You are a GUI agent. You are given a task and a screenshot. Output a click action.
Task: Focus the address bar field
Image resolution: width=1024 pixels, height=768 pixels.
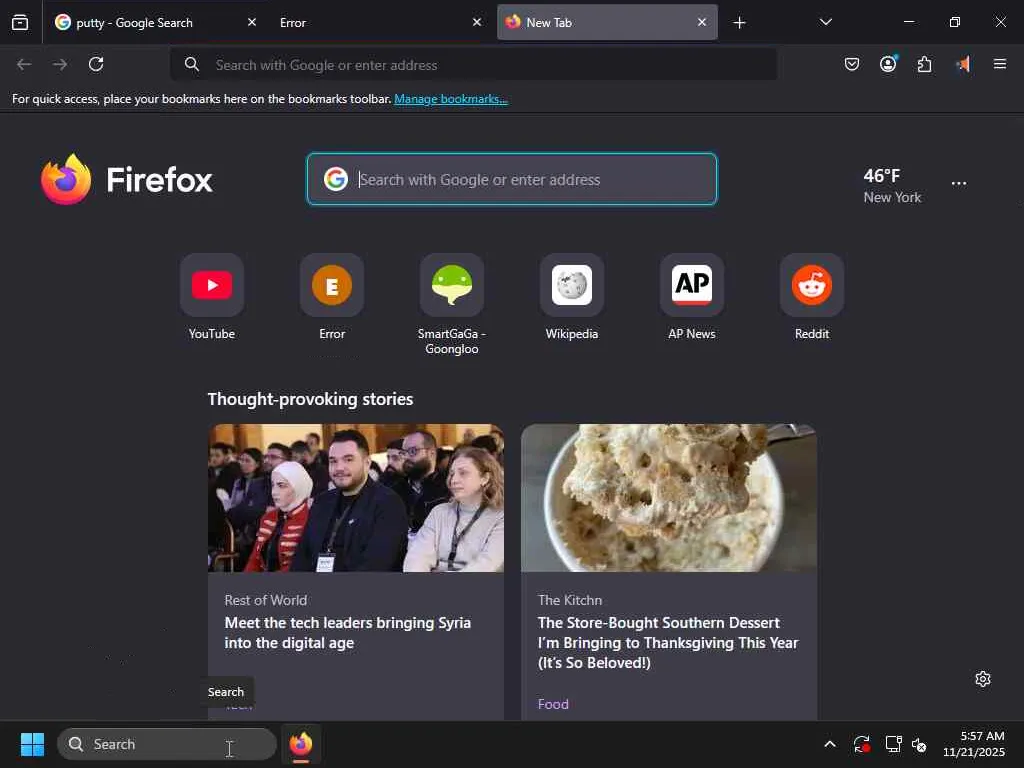tap(473, 65)
